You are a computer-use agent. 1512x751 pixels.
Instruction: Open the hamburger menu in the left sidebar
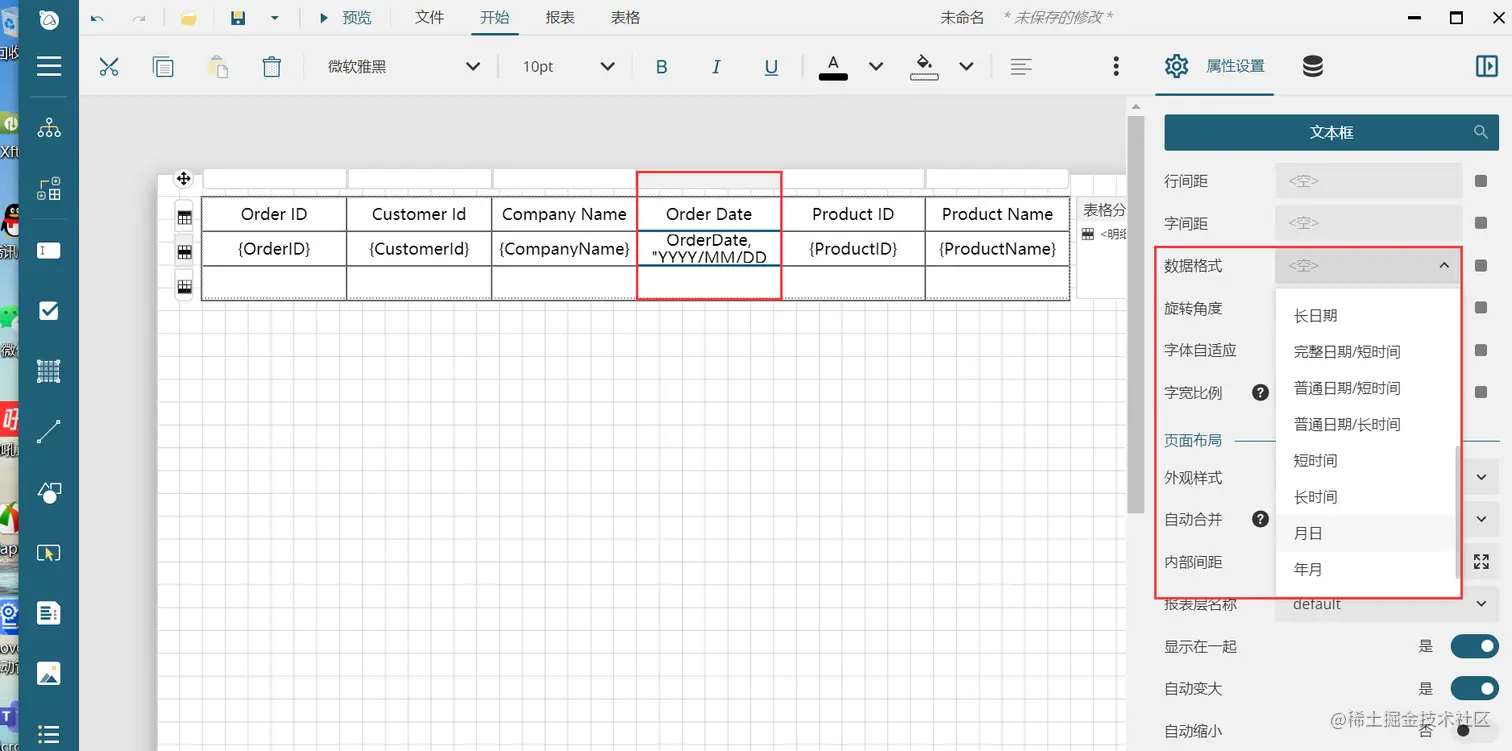coord(49,66)
